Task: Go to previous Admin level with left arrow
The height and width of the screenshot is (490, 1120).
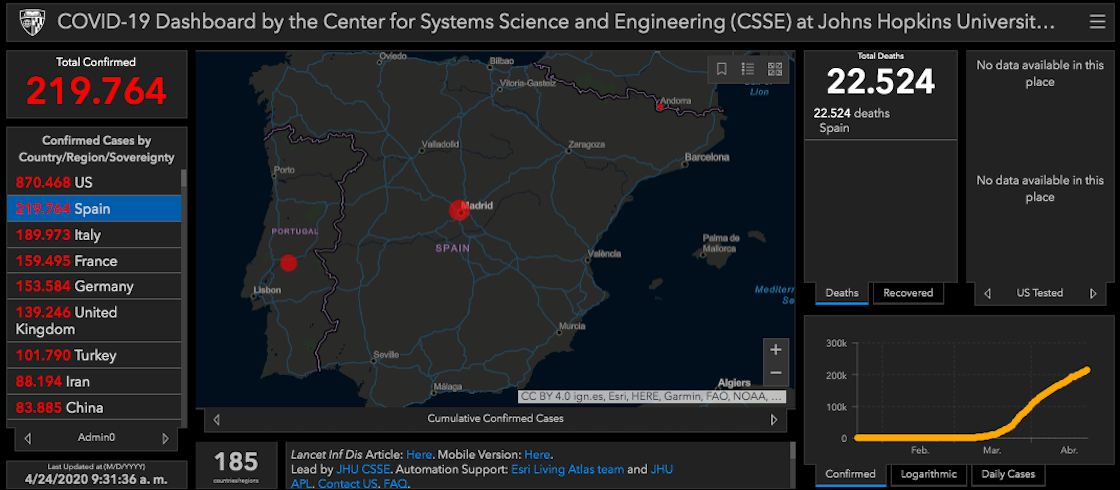Action: pos(28,438)
